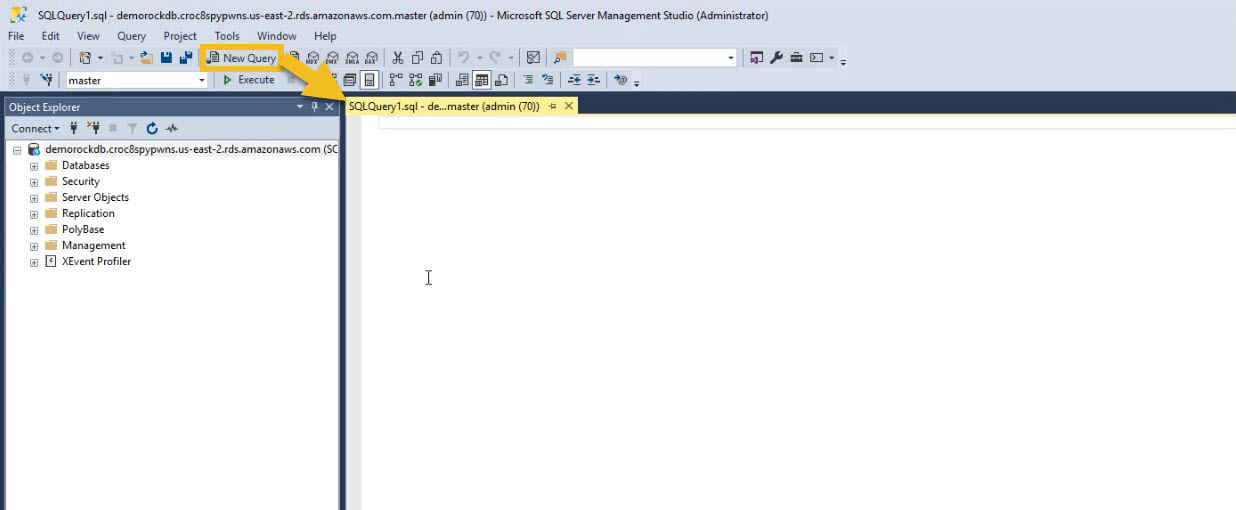Viewport: 1236px width, 510px height.
Task: Click the Copy icon
Action: click(417, 58)
